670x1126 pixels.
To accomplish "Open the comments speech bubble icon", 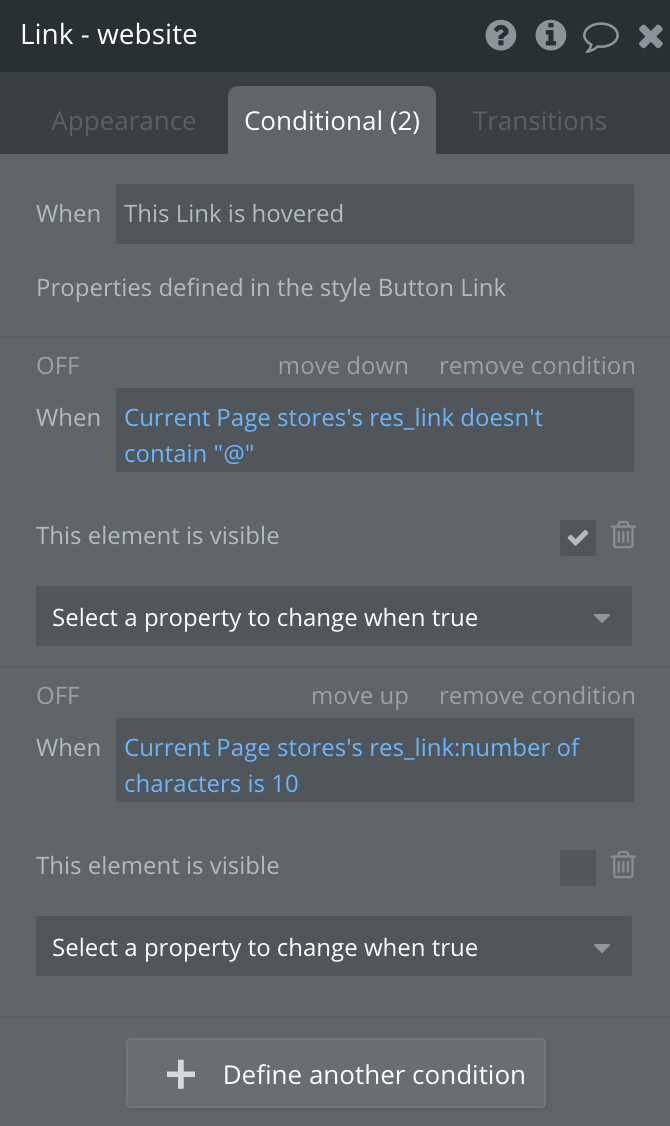I will (600, 38).
